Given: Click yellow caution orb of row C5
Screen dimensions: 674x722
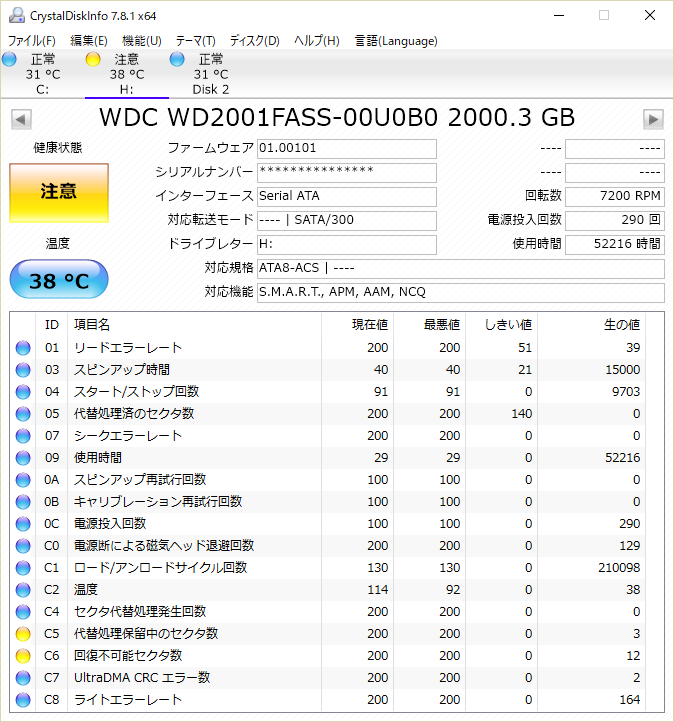Looking at the screenshot, I should pos(23,634).
